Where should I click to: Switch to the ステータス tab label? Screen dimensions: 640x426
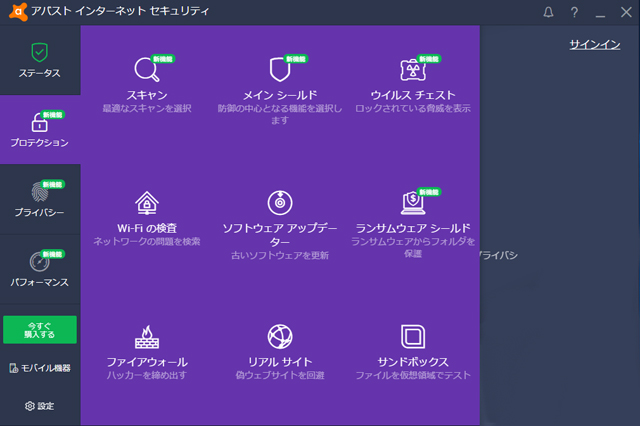tap(40, 73)
